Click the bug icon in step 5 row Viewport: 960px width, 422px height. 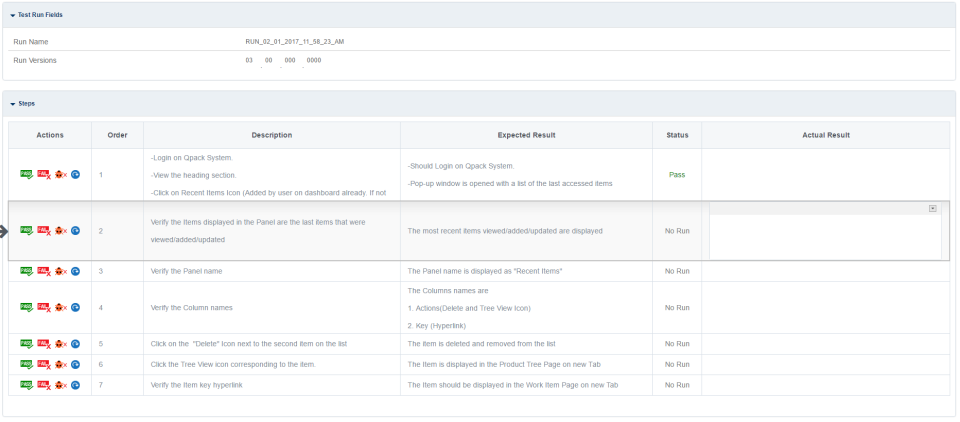click(x=60, y=344)
